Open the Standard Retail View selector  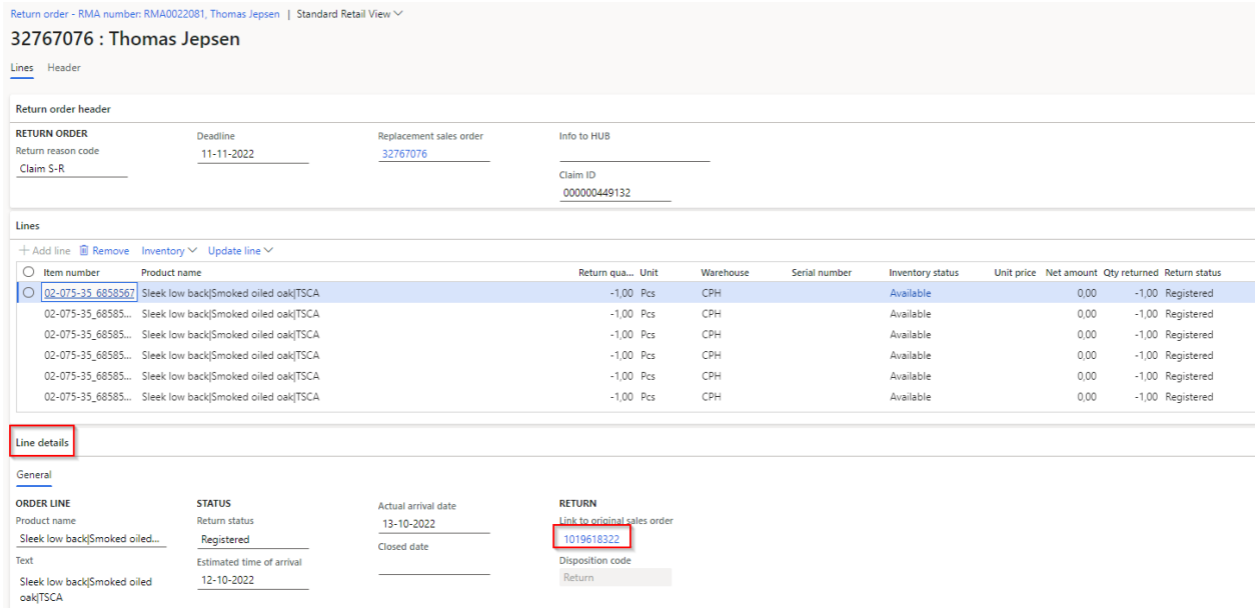(x=350, y=14)
